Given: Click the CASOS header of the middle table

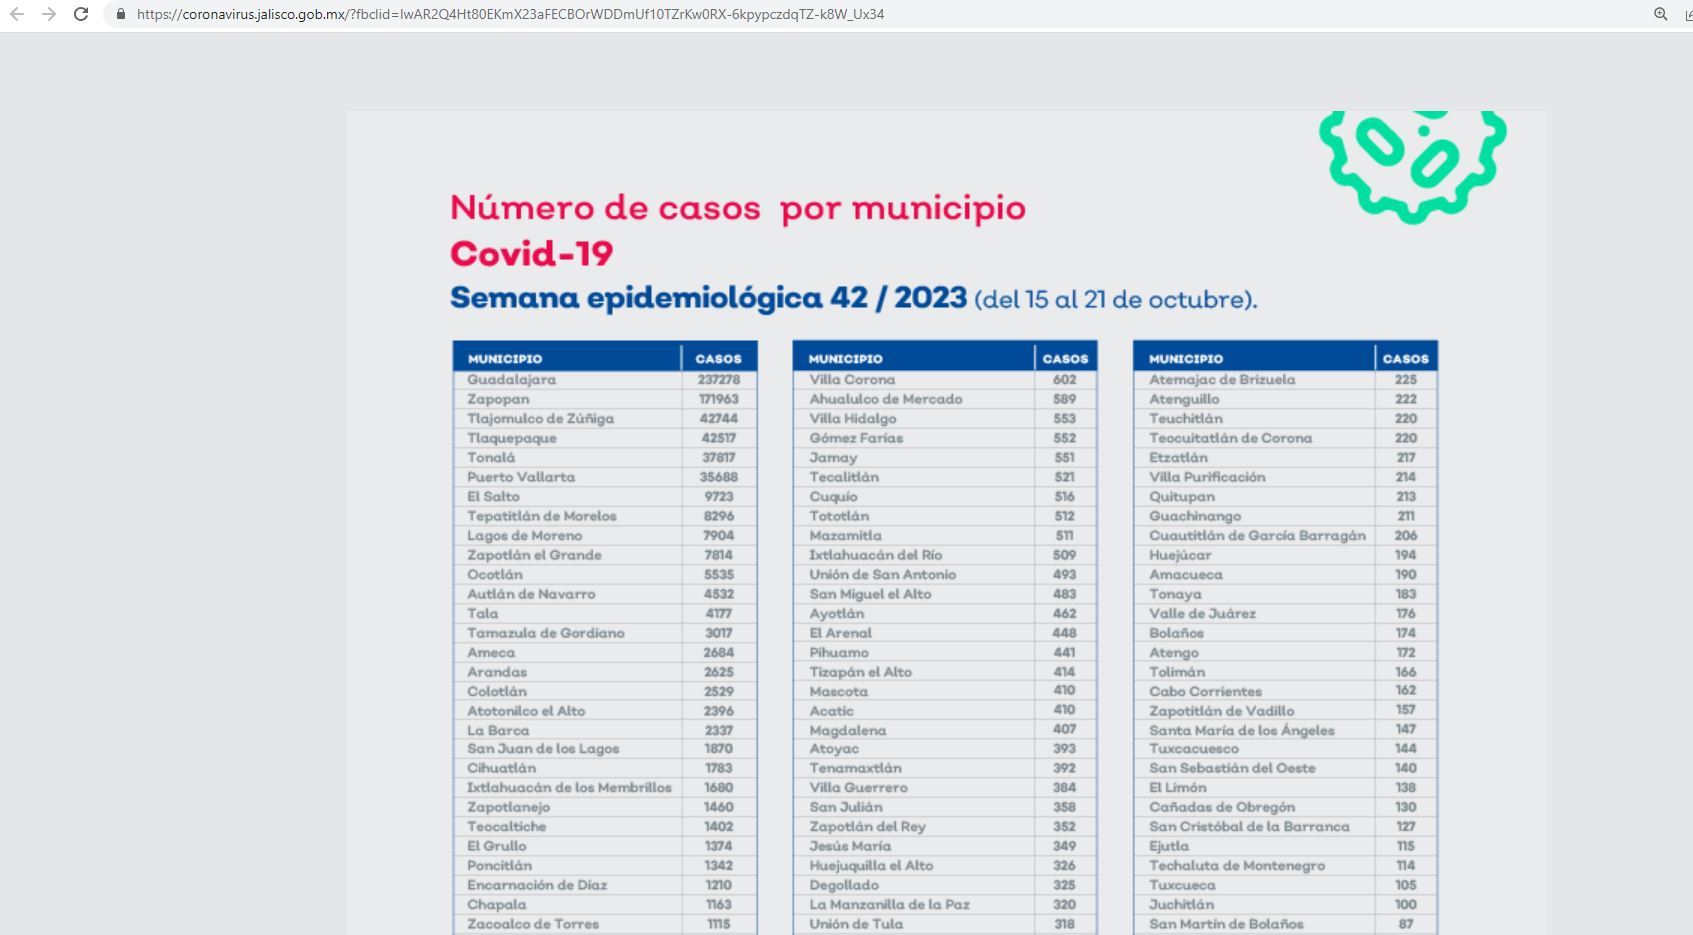Looking at the screenshot, I should [1064, 357].
